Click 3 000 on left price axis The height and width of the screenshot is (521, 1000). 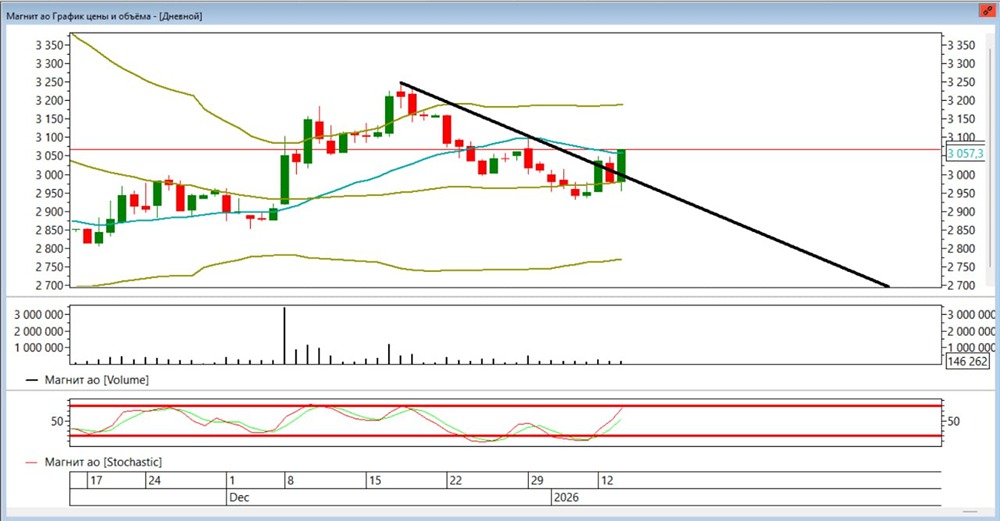pyautogui.click(x=49, y=175)
